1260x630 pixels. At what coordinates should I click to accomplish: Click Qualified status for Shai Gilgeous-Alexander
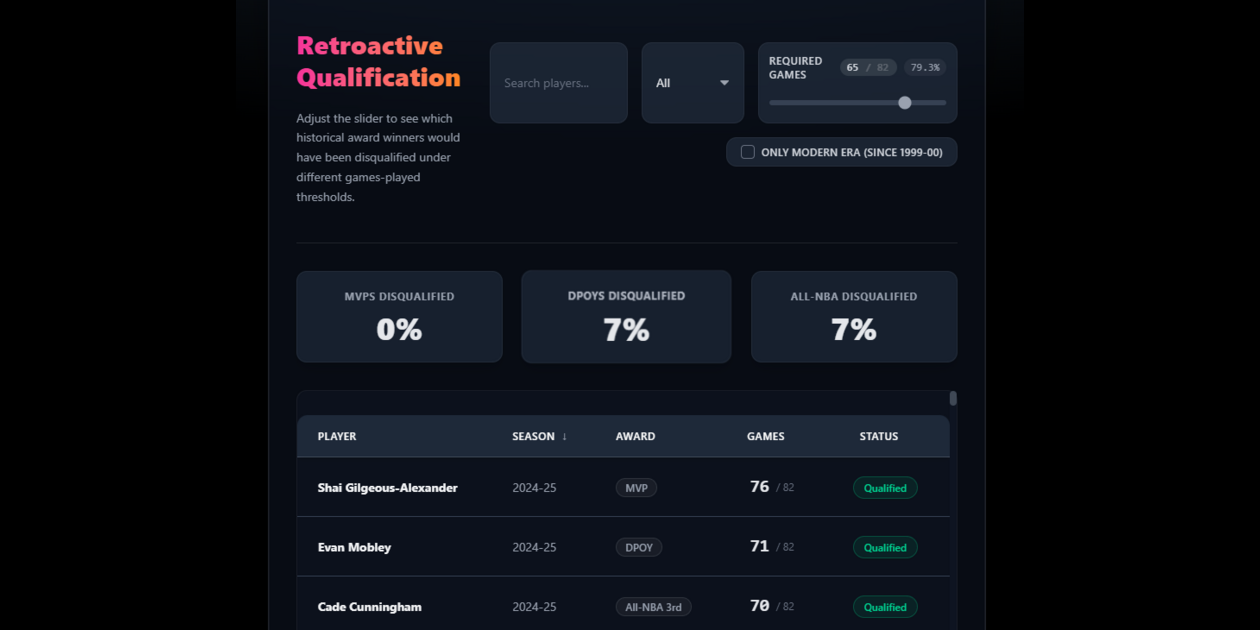tap(885, 488)
